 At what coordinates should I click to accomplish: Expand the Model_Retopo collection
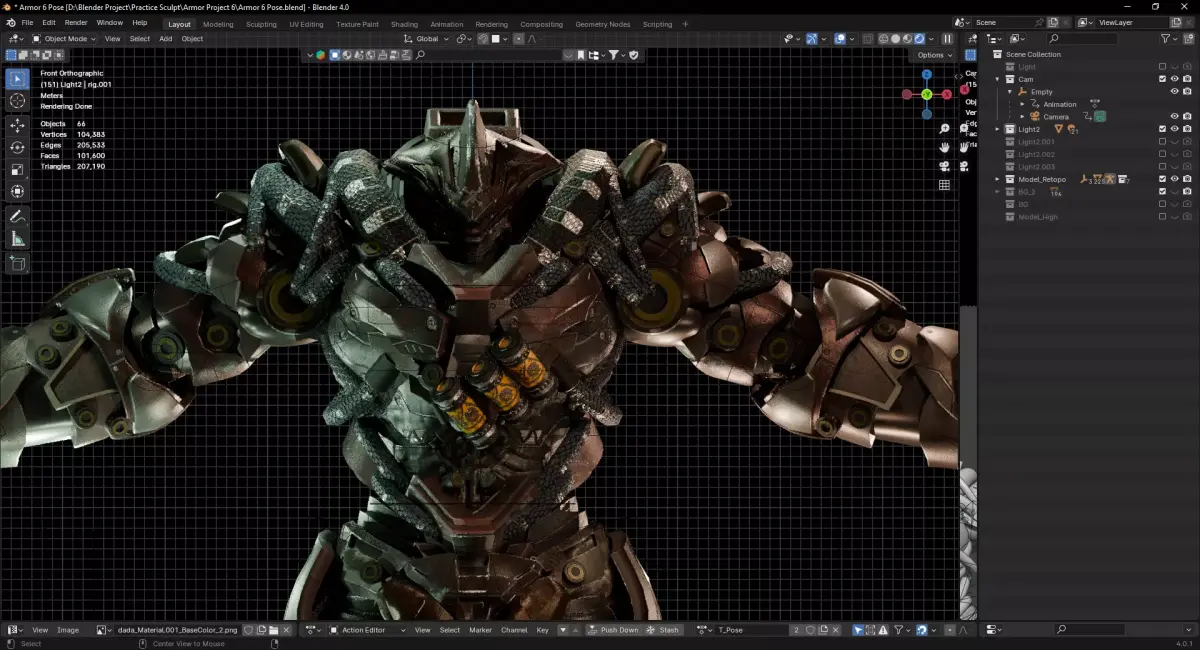coord(997,179)
